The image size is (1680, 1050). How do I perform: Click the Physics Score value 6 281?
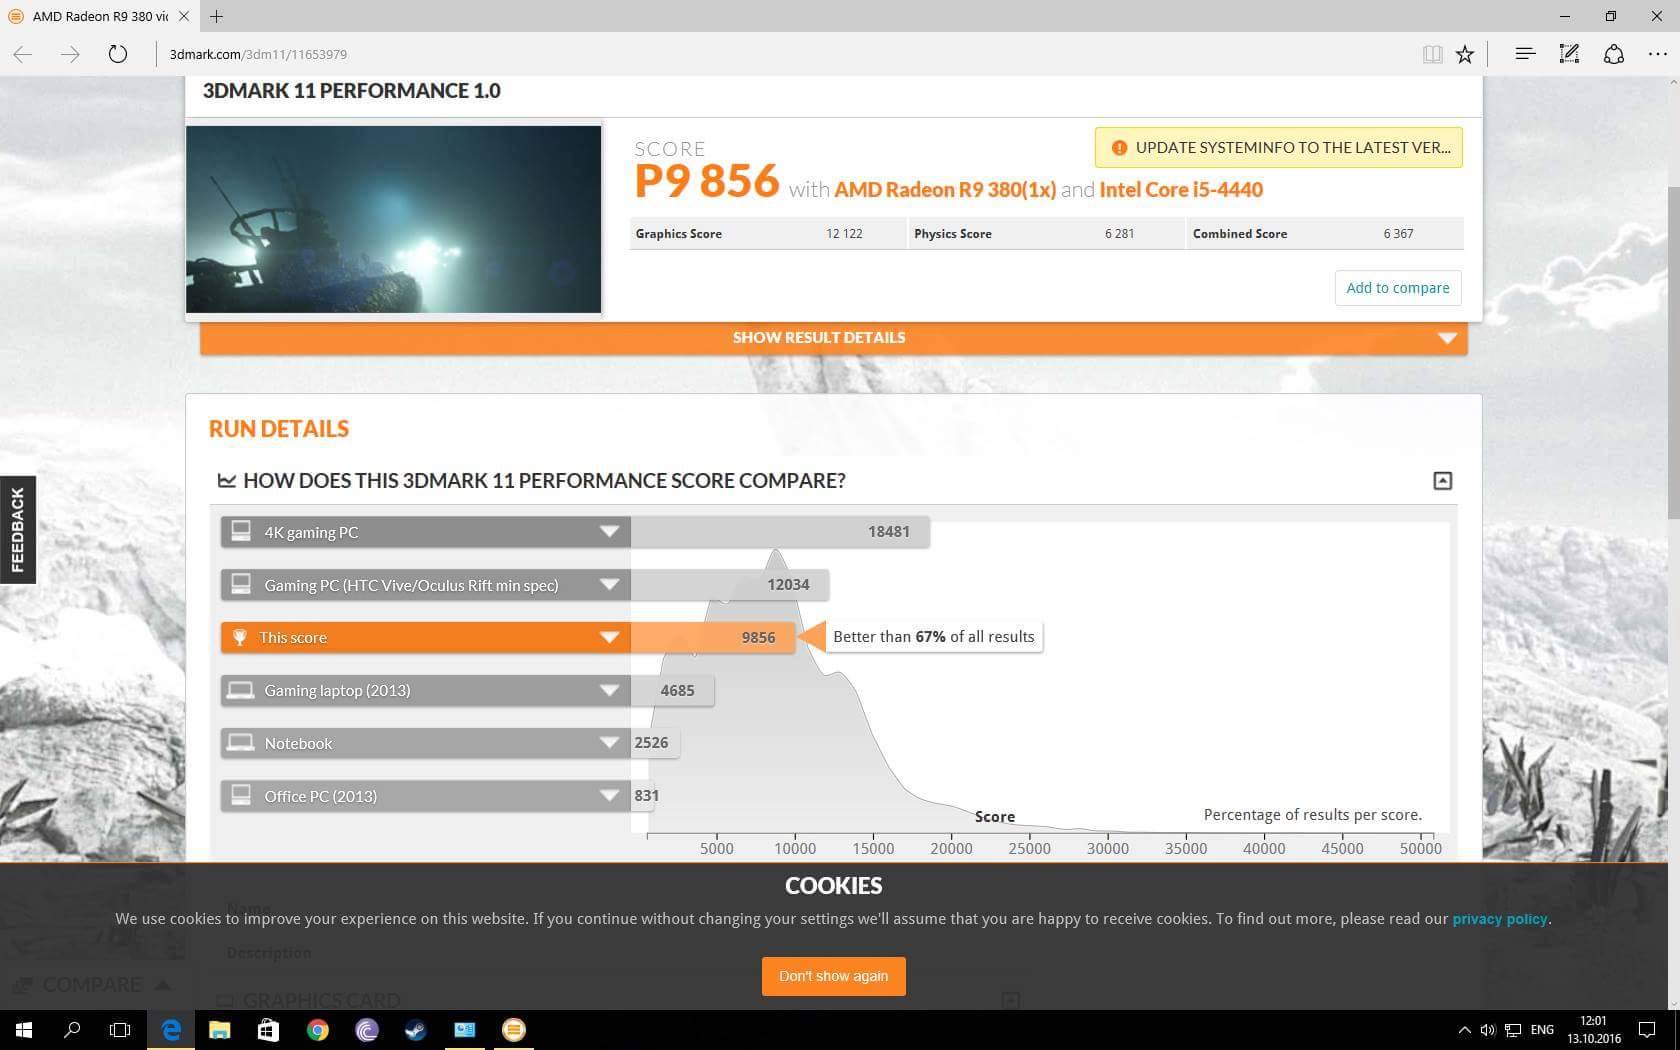click(x=1119, y=234)
